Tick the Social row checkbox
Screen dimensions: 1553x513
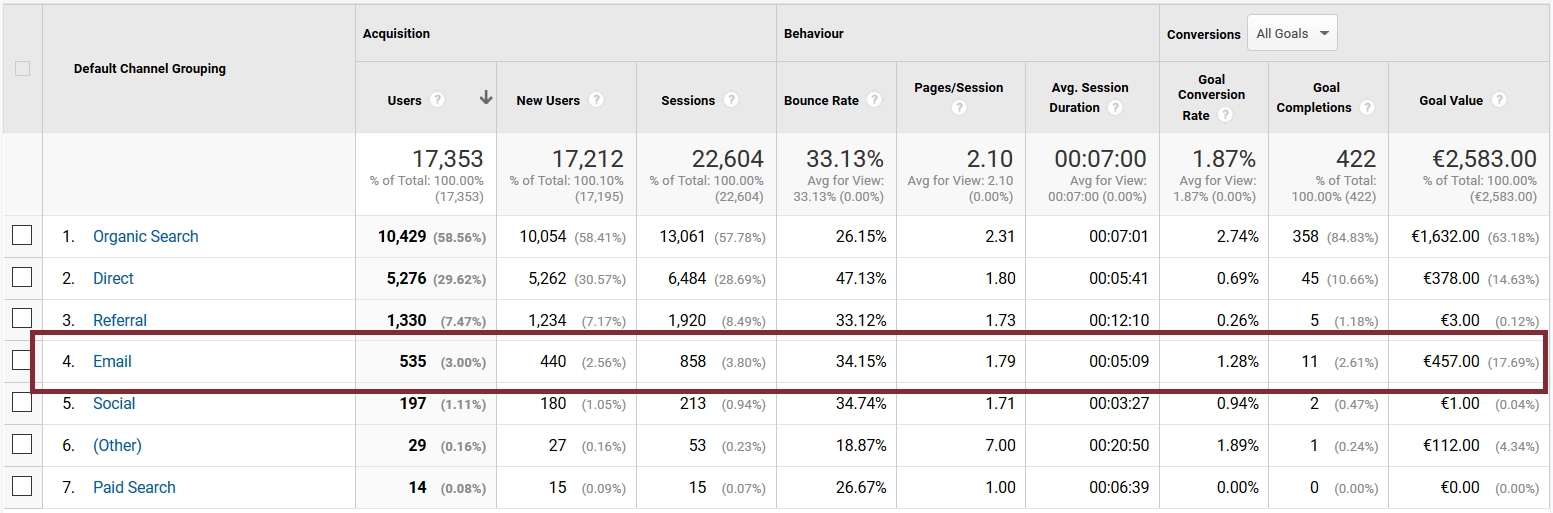tap(22, 403)
